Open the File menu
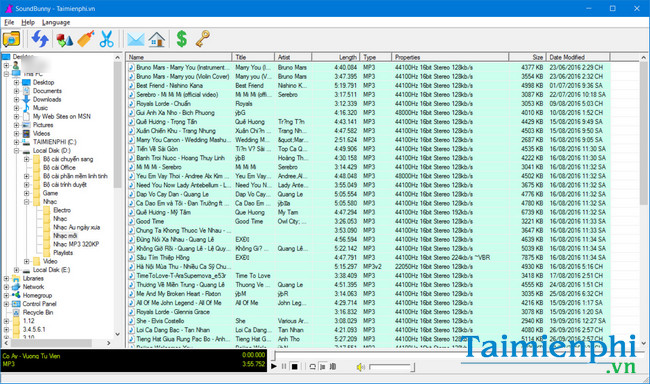This screenshot has width=650, height=384. tap(9, 22)
